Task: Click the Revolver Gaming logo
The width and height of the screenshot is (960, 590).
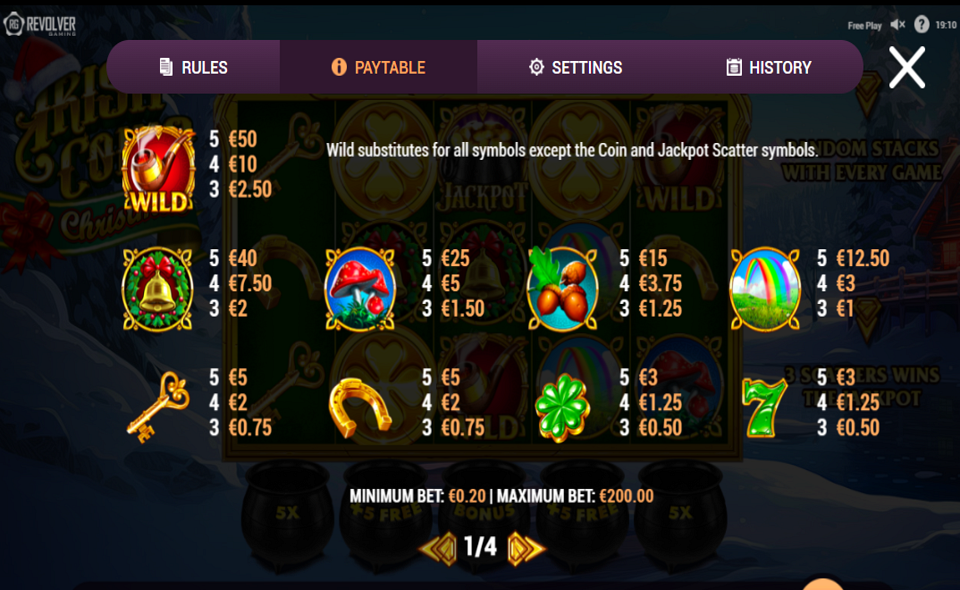Action: [40, 24]
